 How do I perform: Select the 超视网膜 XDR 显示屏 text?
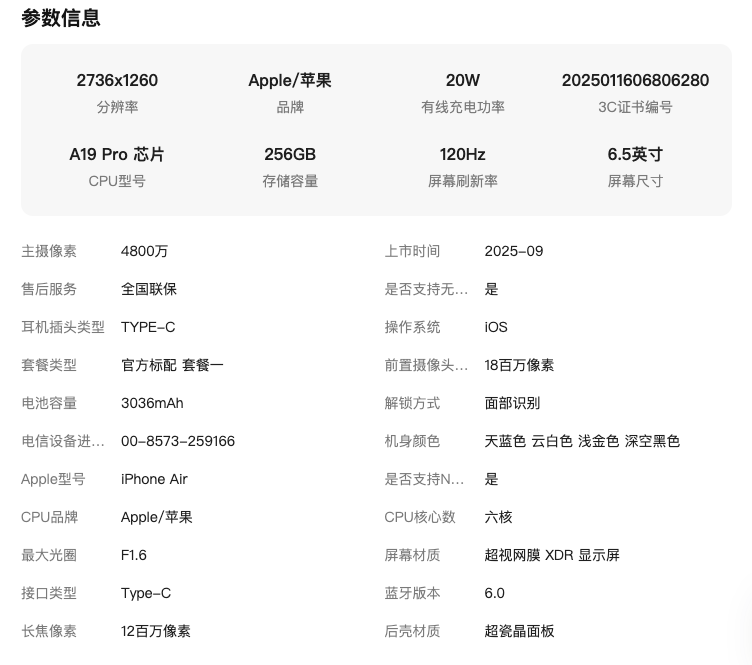(552, 555)
